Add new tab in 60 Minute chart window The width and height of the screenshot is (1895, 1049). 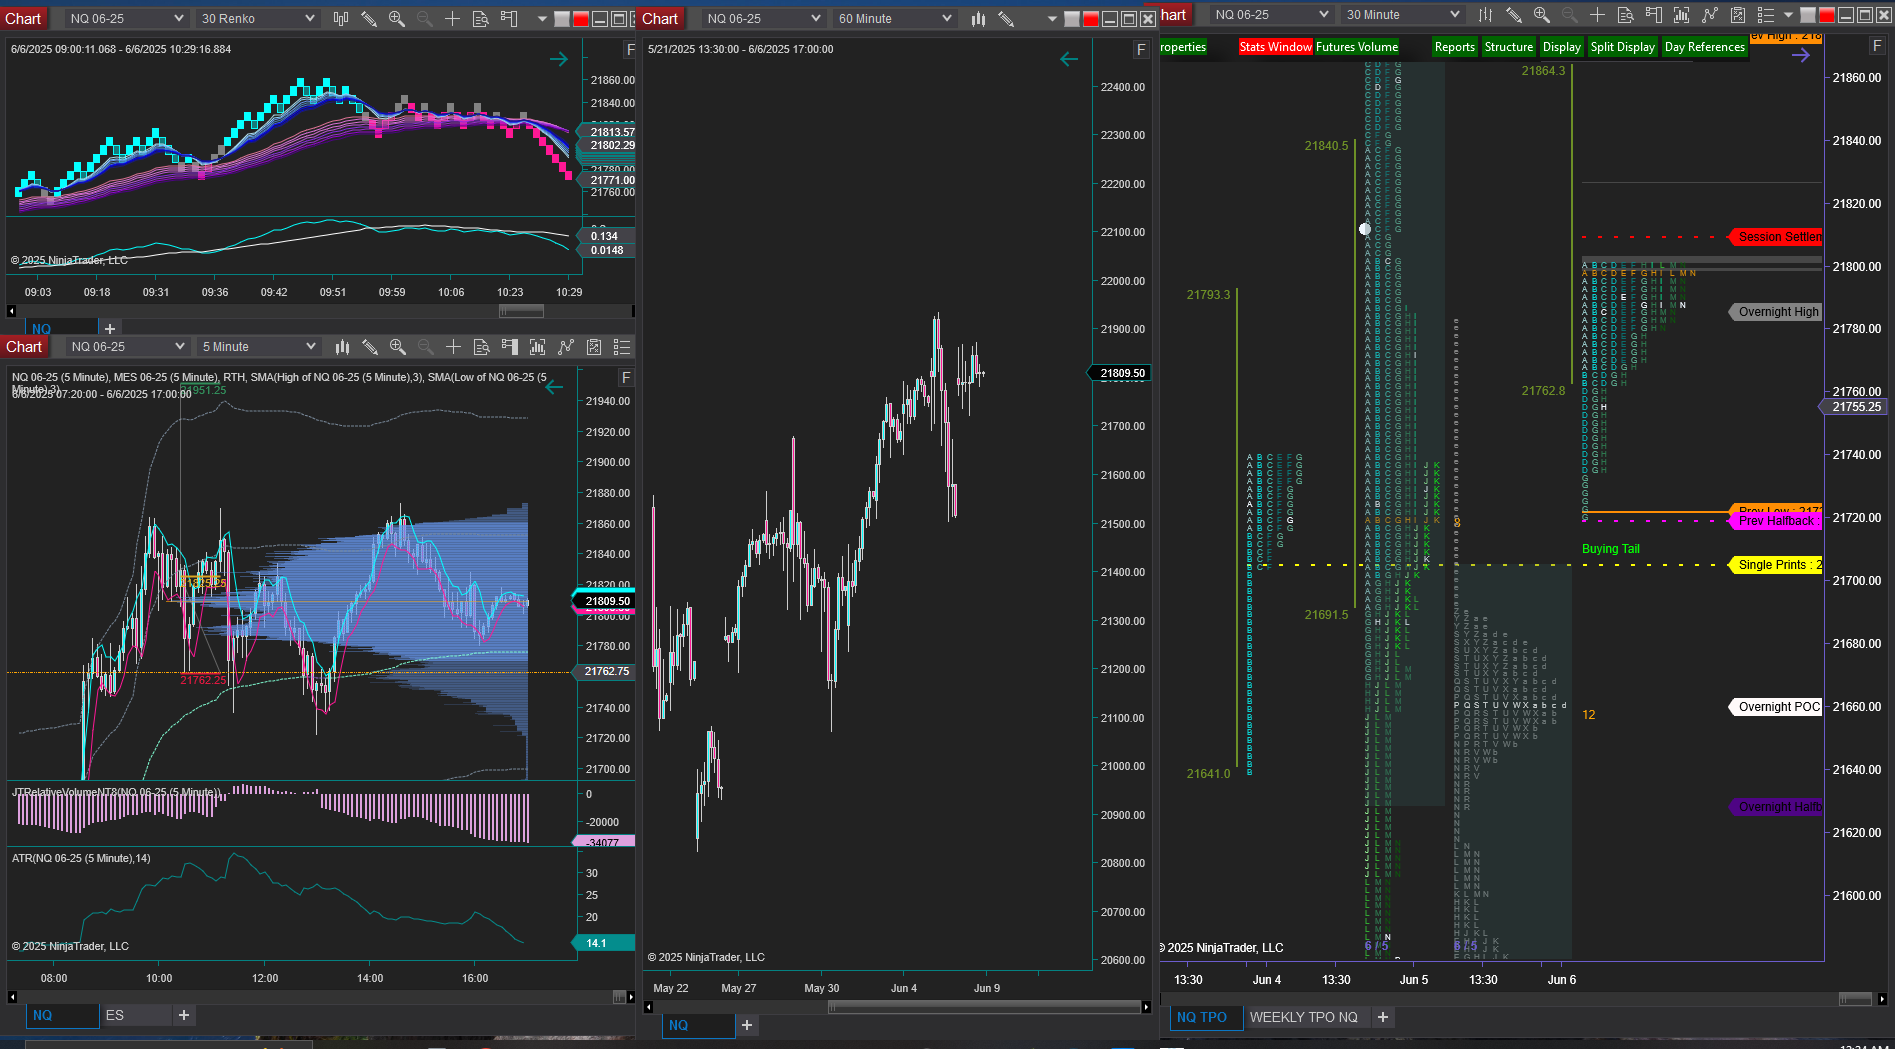tap(747, 1025)
